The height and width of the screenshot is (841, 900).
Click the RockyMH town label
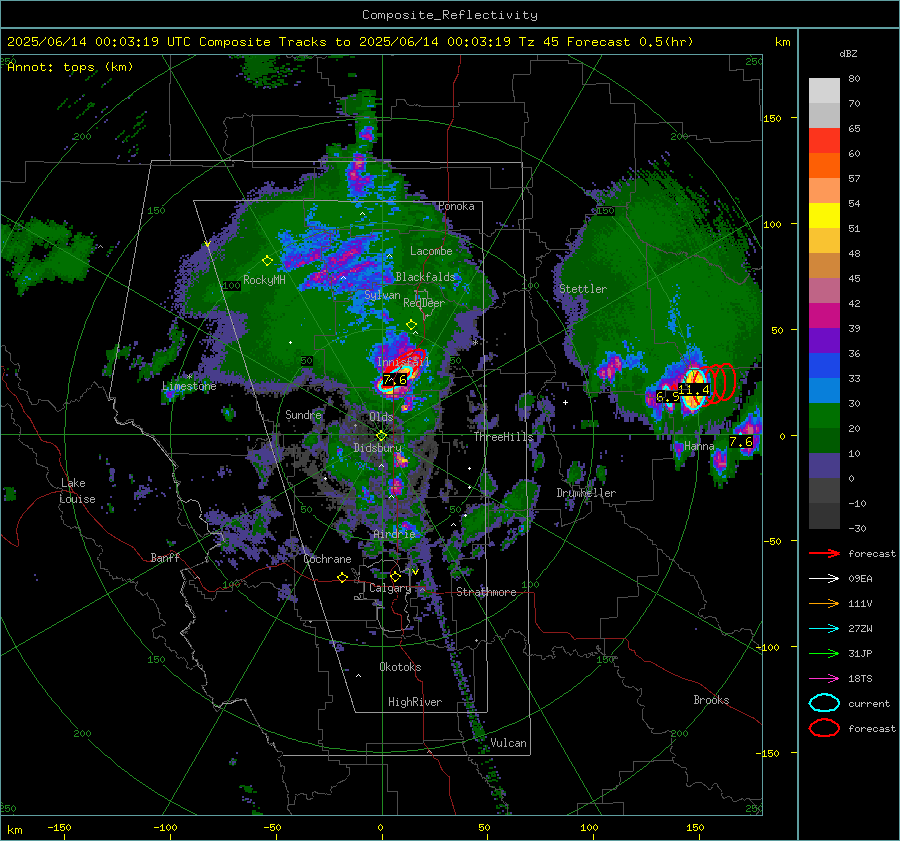(264, 280)
